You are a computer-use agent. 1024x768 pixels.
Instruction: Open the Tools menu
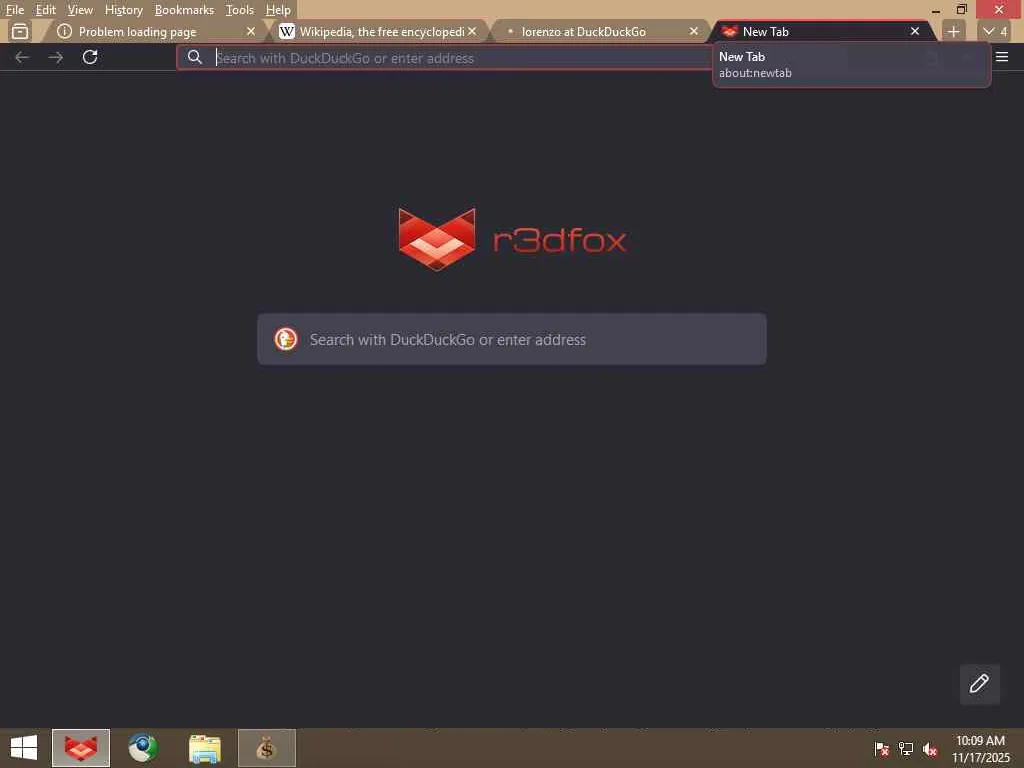pos(239,10)
